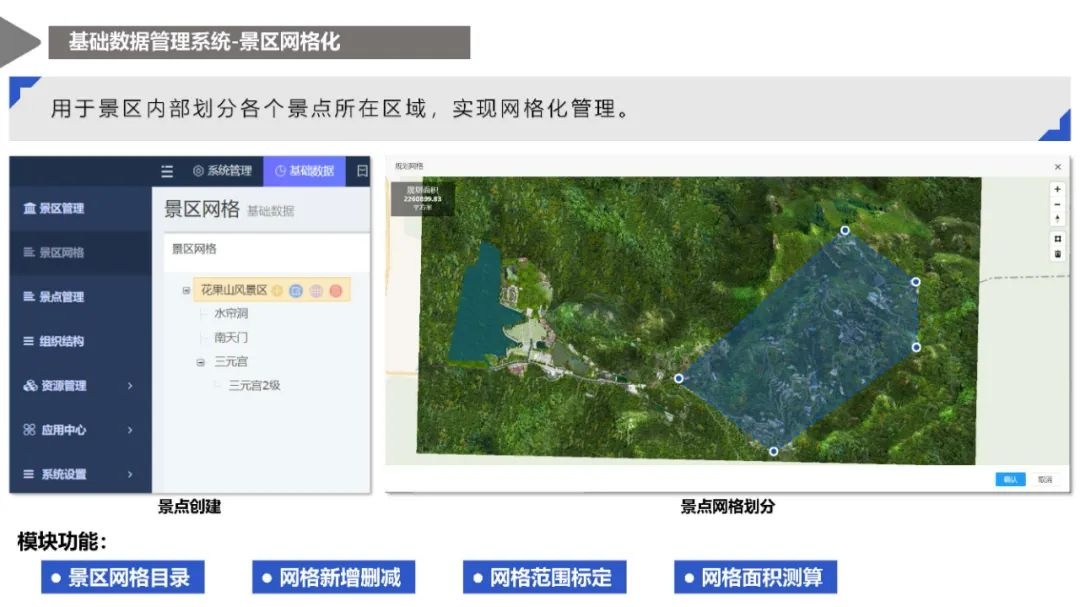Select 景区网格 sidebar item

[81, 252]
